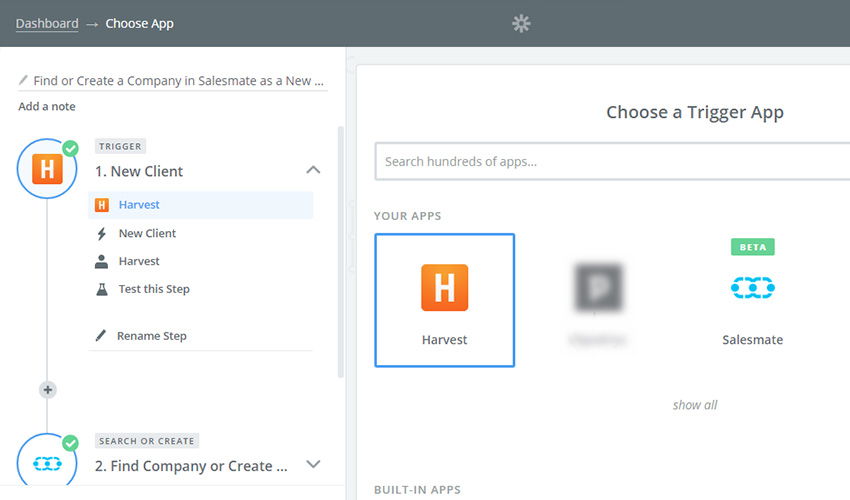This screenshot has width=850, height=500.
Task: Click the BUILT-IN APPS section heading
Action: (x=417, y=490)
